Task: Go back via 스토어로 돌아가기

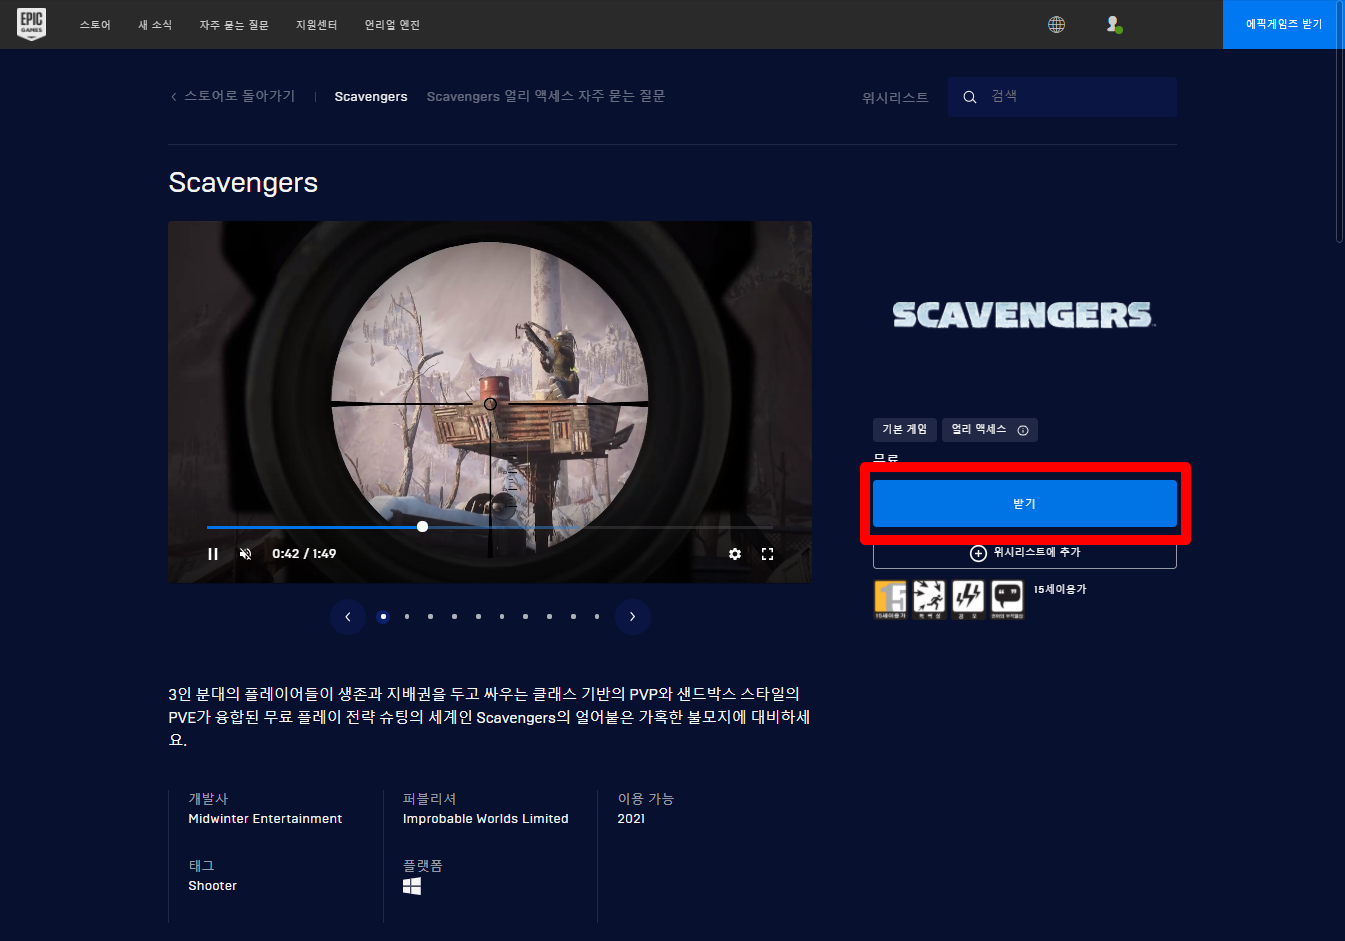Action: point(233,96)
